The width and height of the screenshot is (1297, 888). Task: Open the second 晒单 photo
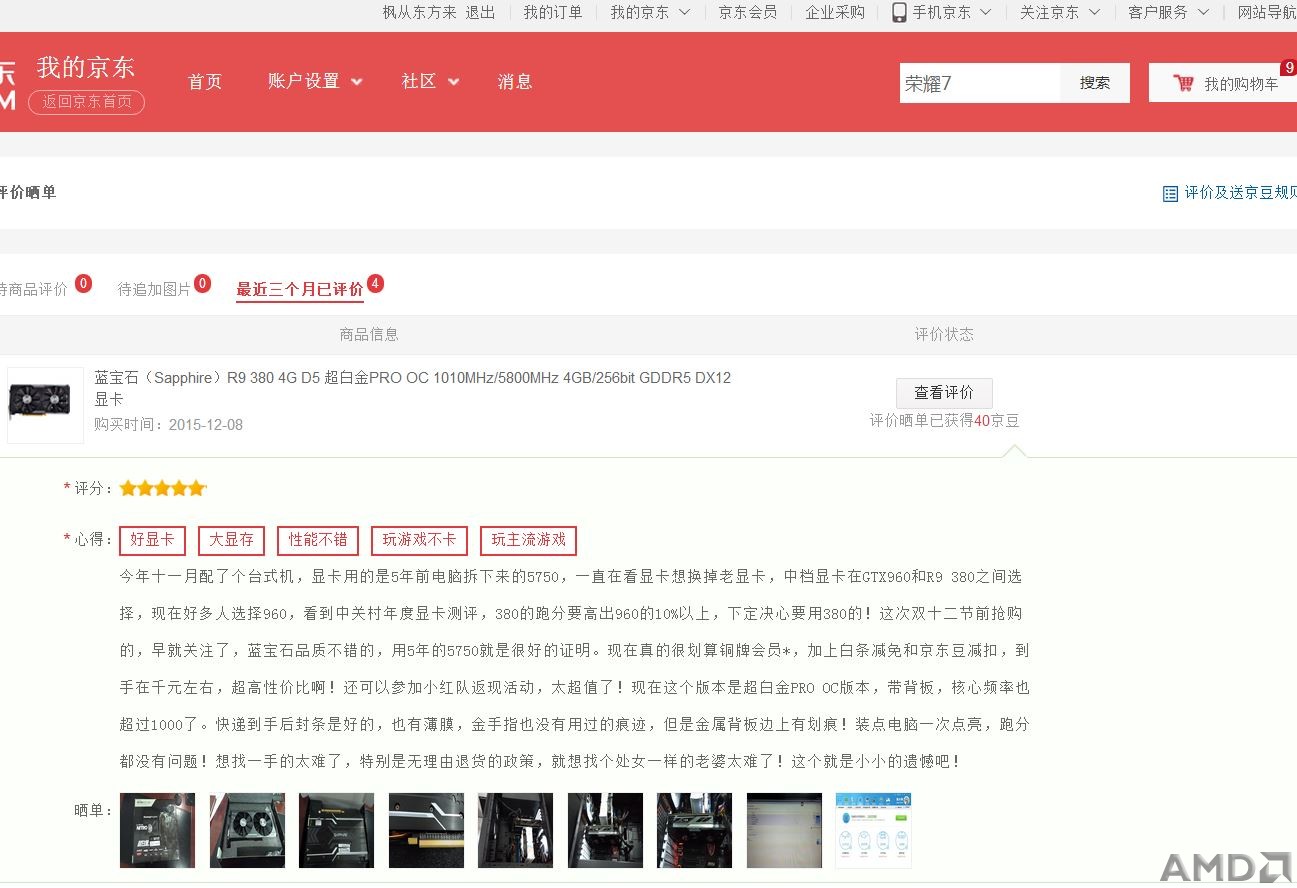[247, 830]
